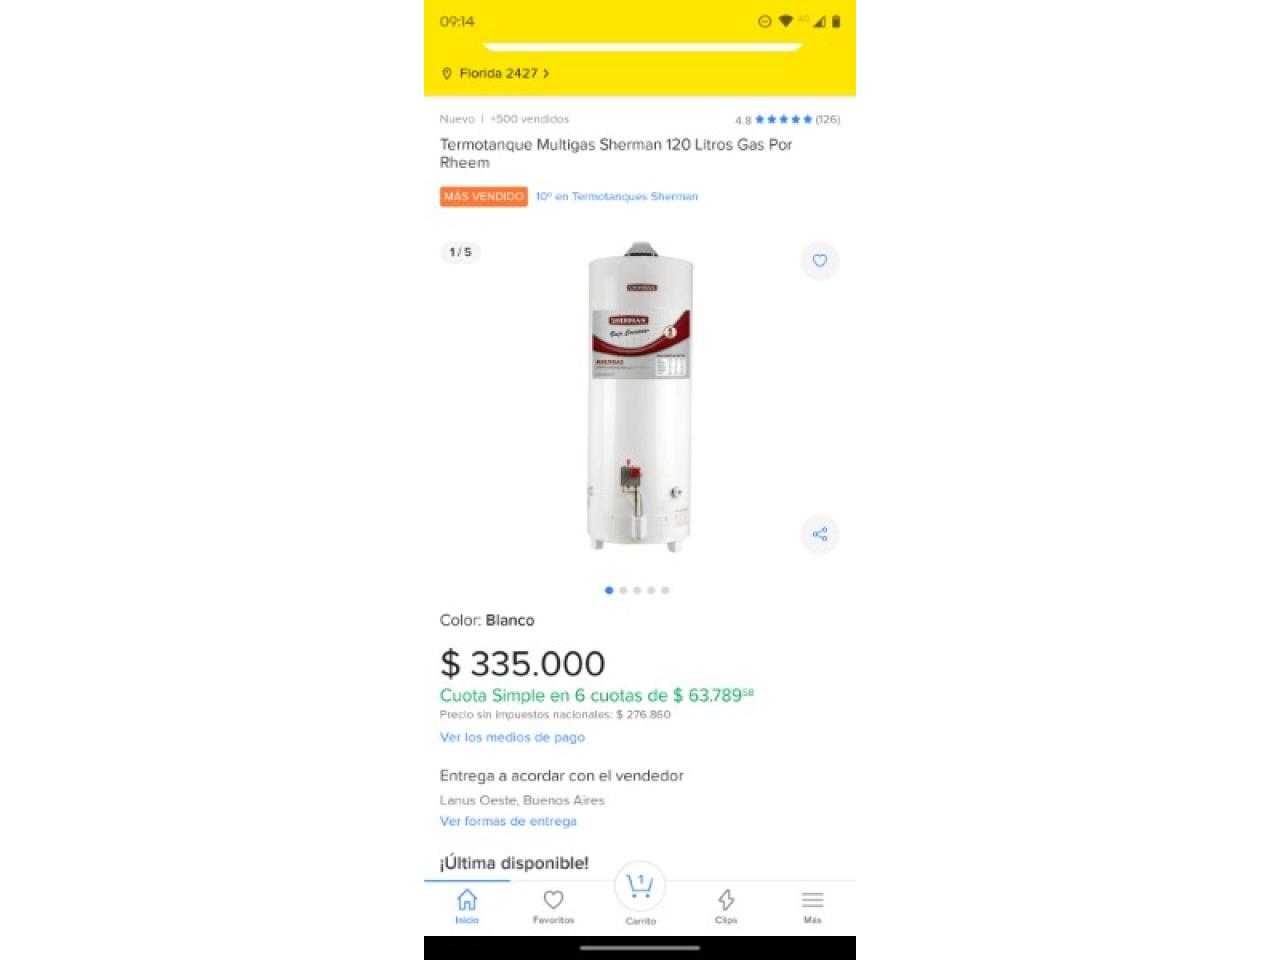Tap the Sherman water heater product image
The height and width of the screenshot is (960, 1280).
coord(640,396)
